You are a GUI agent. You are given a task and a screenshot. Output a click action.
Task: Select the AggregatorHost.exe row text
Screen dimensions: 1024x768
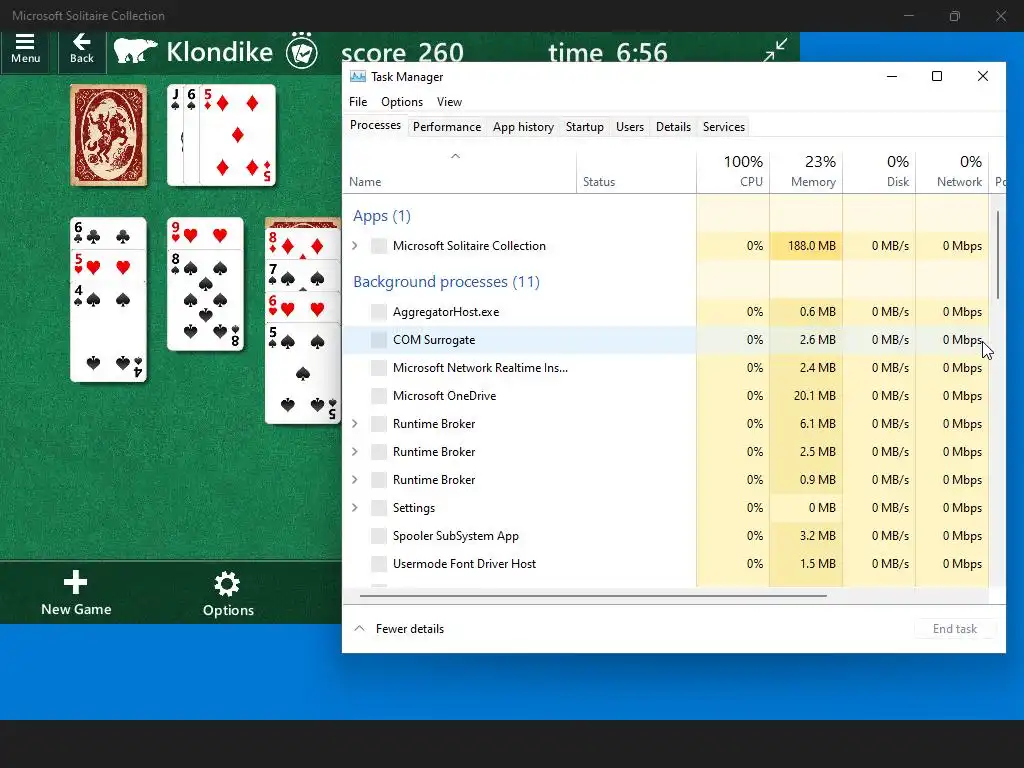(445, 312)
